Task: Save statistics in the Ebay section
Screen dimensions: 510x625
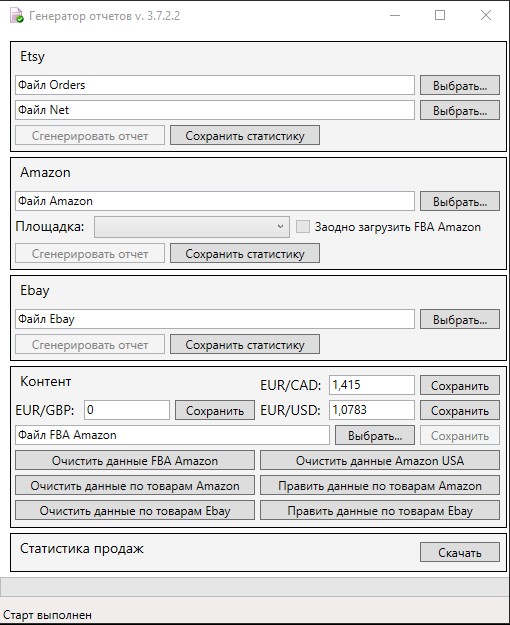Action: point(245,344)
